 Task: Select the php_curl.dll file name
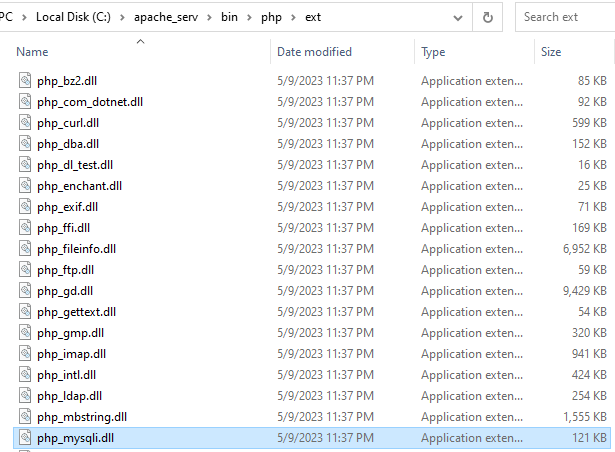coord(68,123)
